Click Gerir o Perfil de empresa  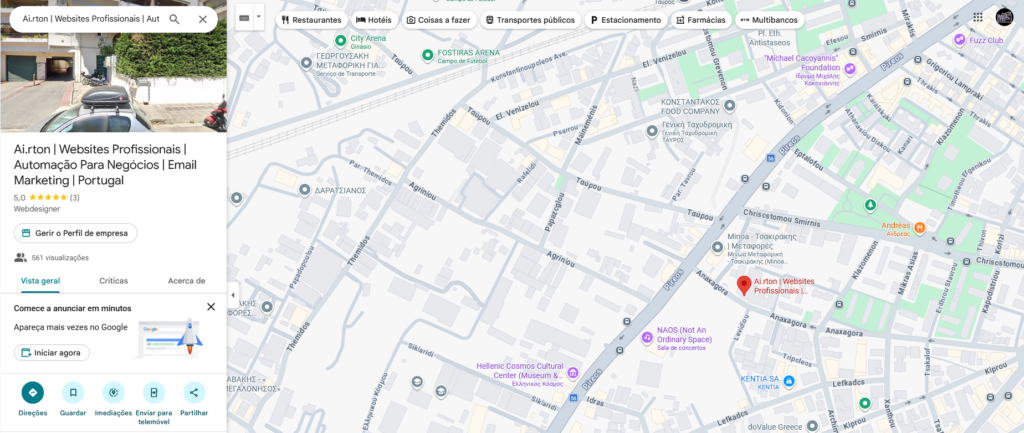(x=76, y=233)
